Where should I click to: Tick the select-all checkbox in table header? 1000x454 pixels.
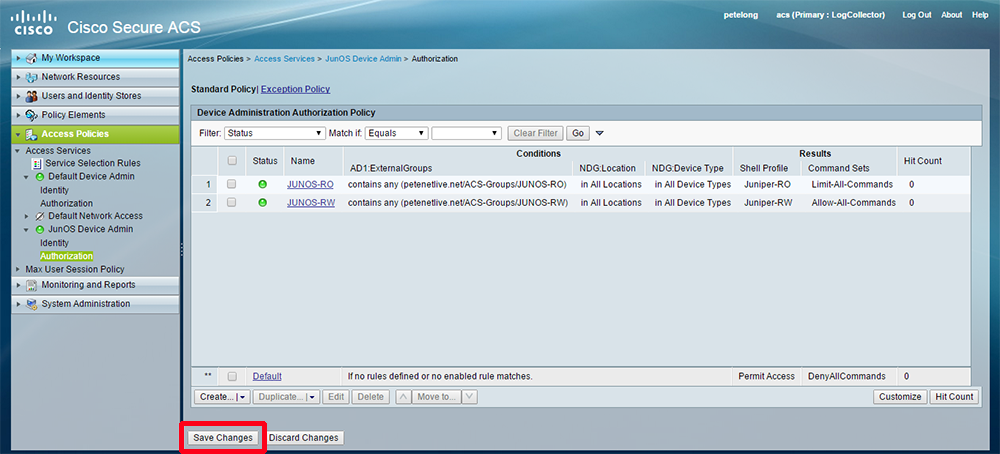click(232, 161)
